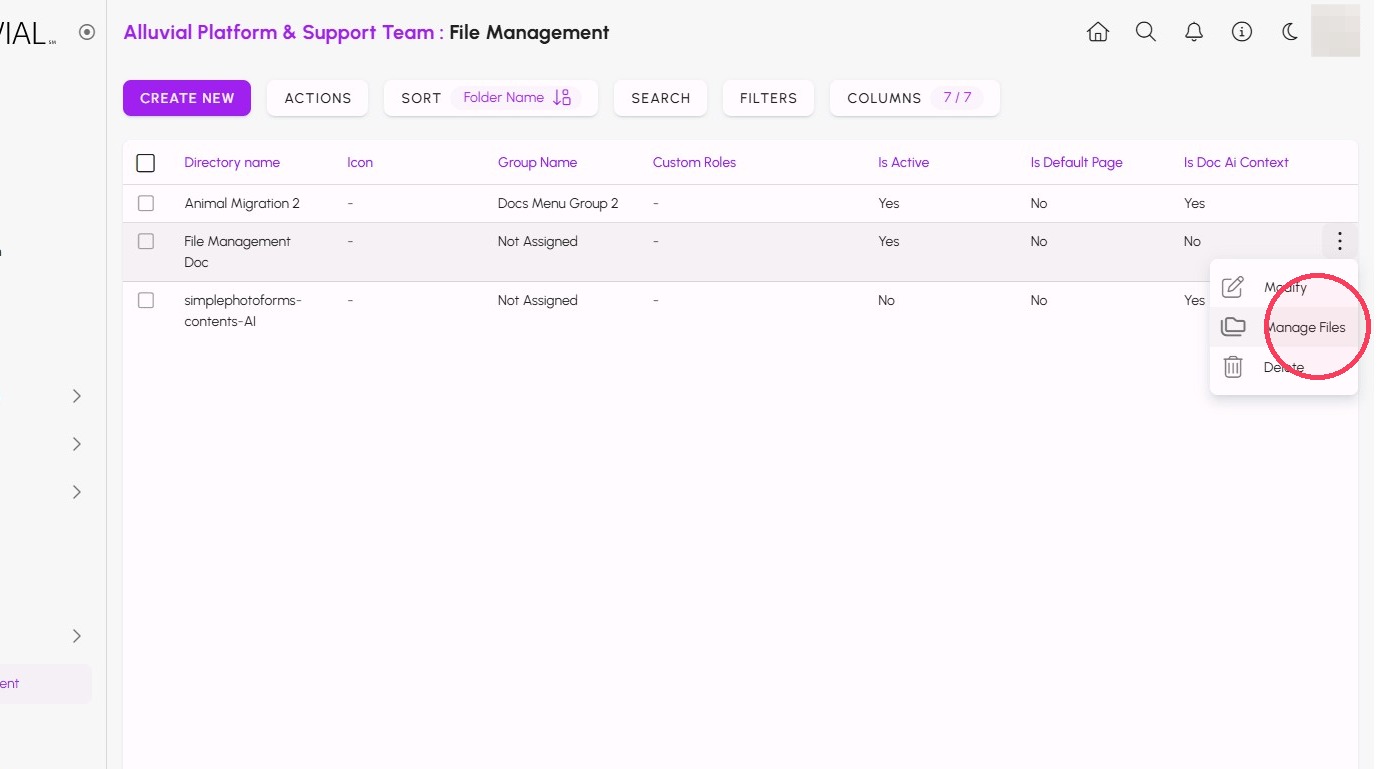Screen dimensions: 1377x769
Task: Click the CREATE NEW button
Action: click(187, 98)
